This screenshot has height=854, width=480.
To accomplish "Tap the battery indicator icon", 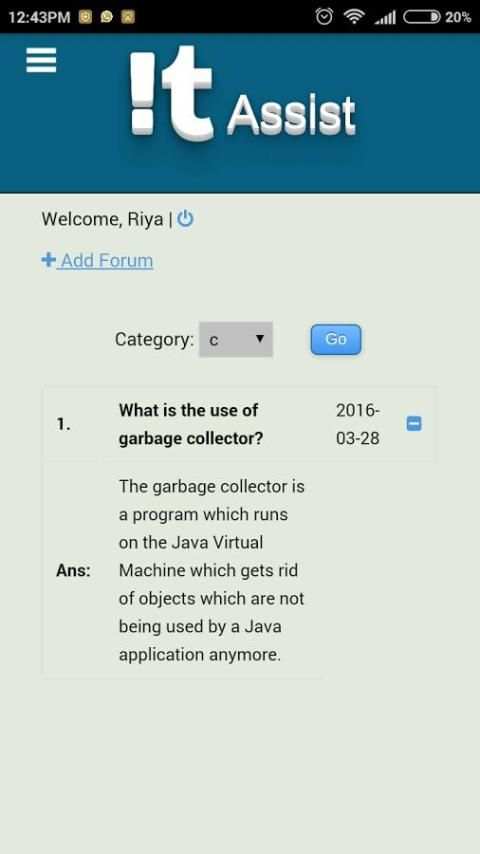I will (x=422, y=17).
